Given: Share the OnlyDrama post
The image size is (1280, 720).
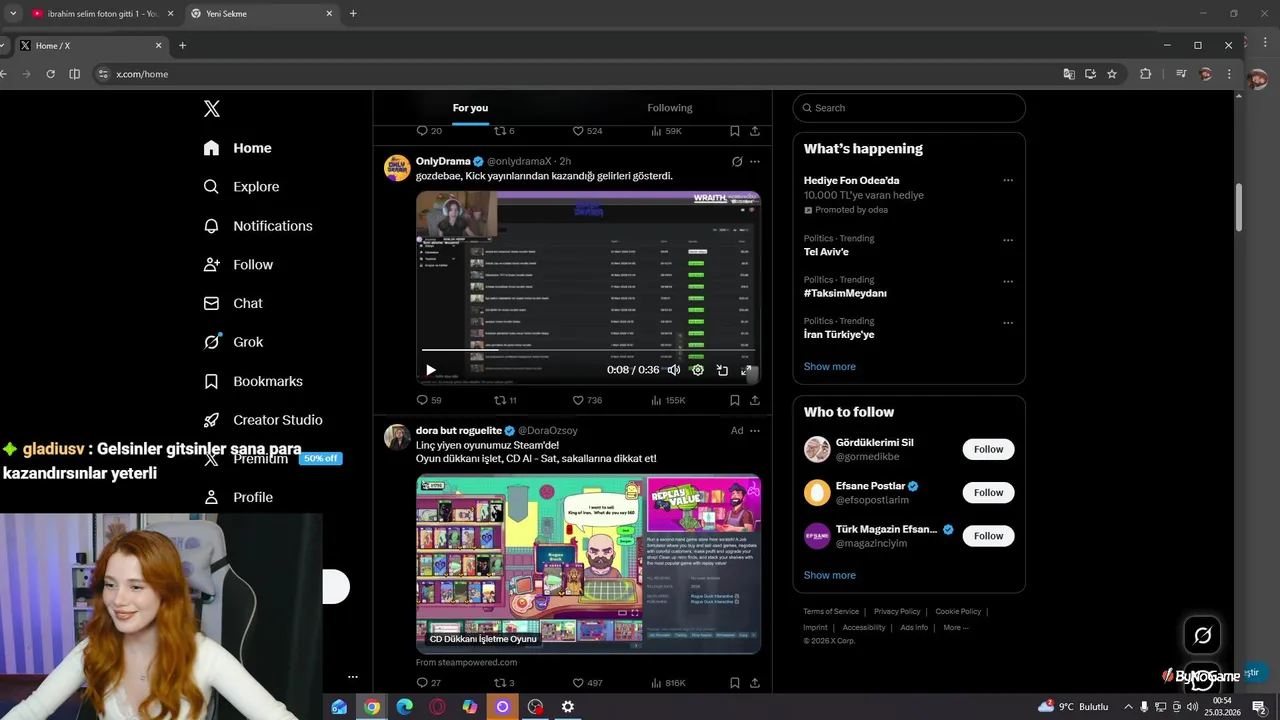Looking at the screenshot, I should (x=755, y=400).
